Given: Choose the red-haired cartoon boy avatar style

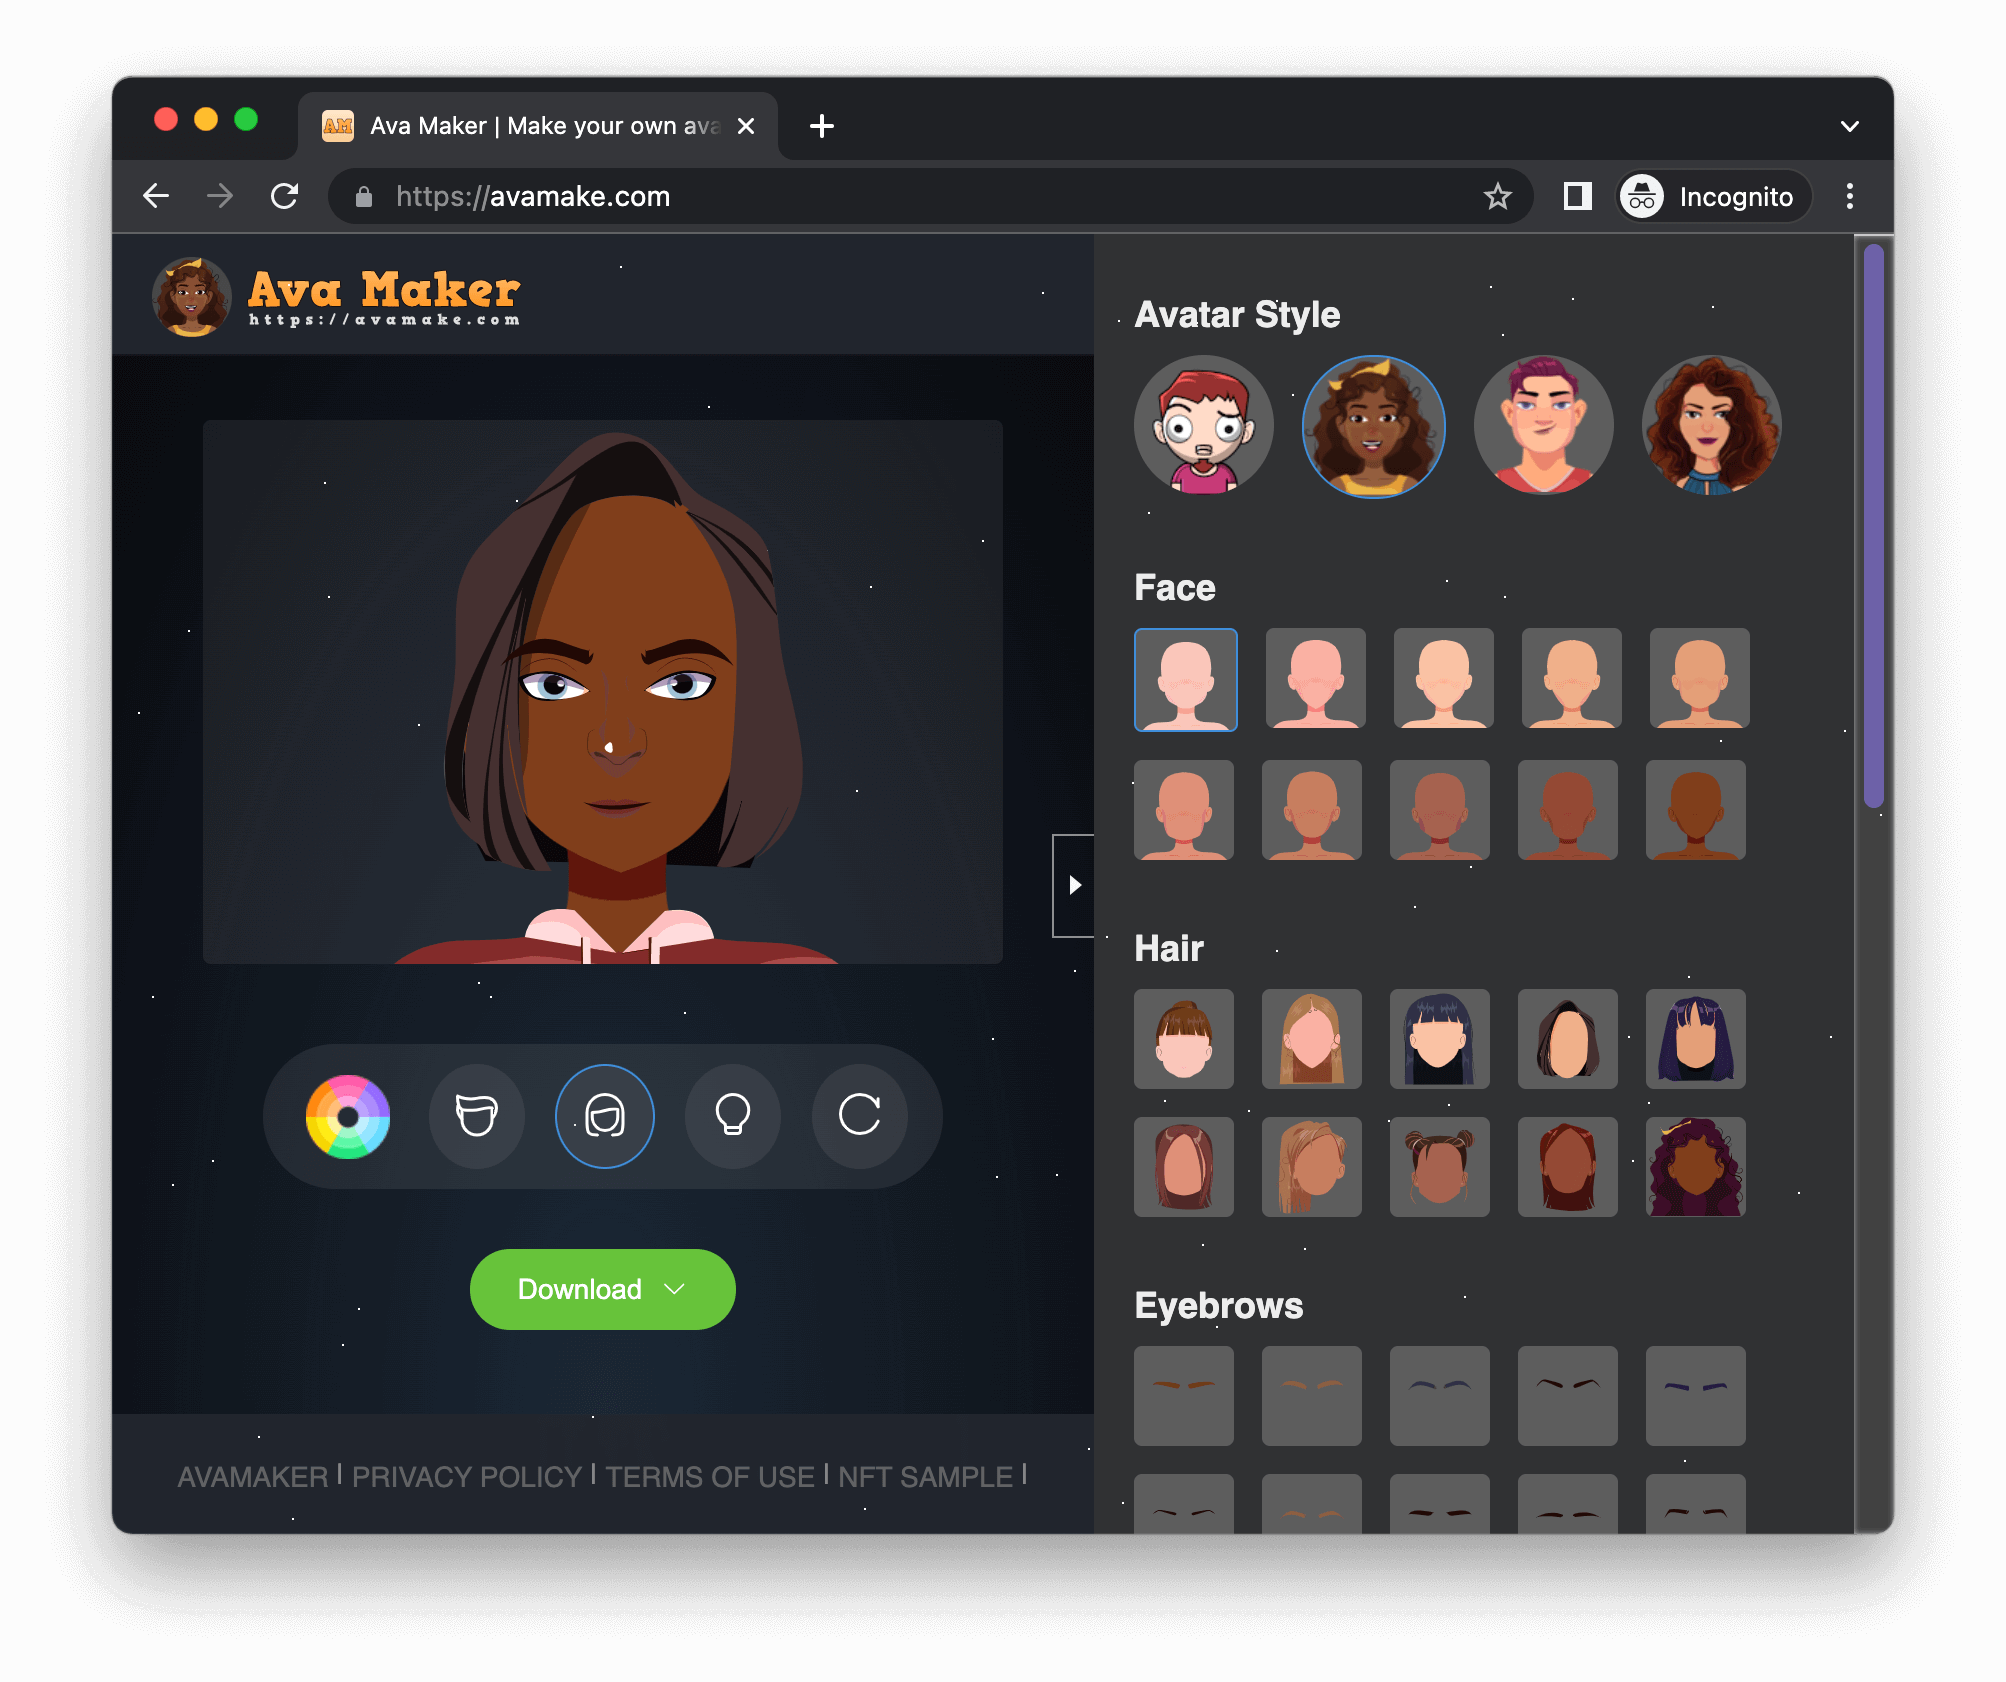Looking at the screenshot, I should point(1204,425).
